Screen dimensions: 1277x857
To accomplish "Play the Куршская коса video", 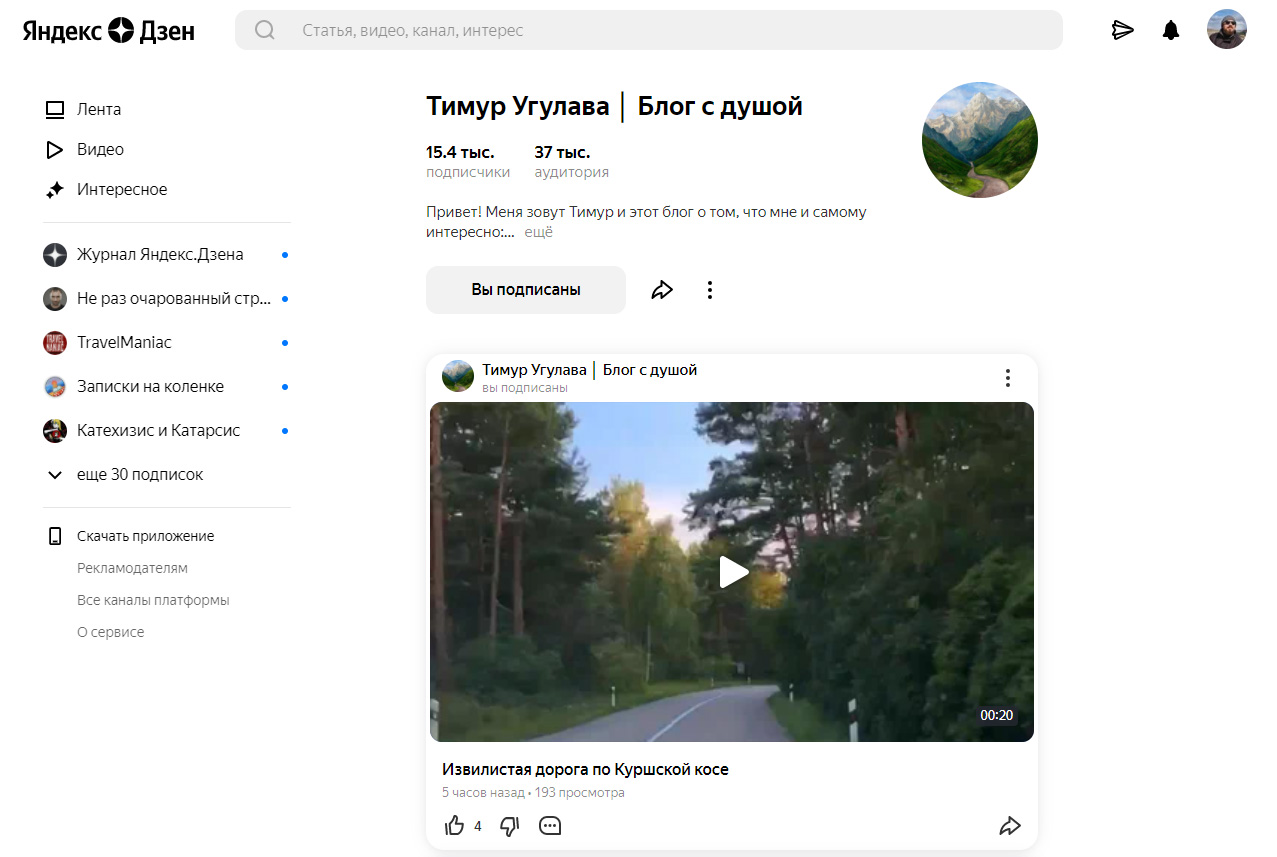I will click(x=733, y=572).
